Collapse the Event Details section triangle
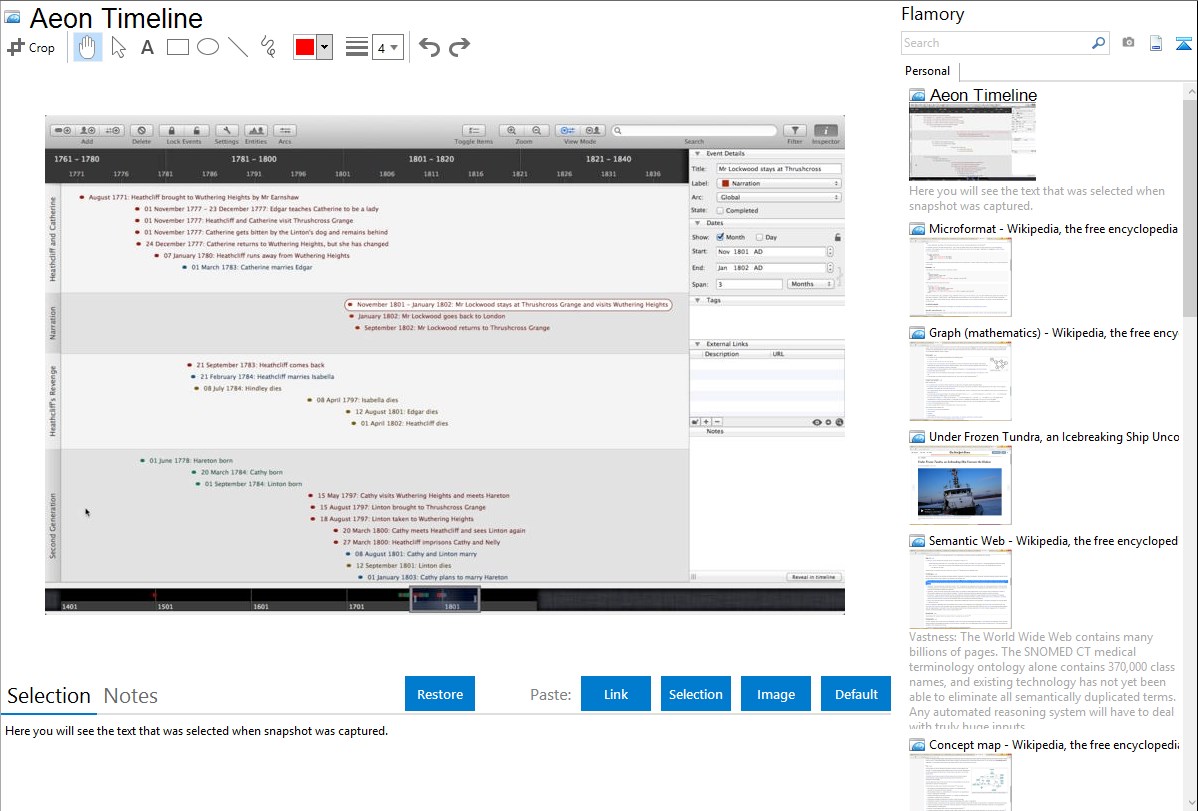 pos(697,154)
